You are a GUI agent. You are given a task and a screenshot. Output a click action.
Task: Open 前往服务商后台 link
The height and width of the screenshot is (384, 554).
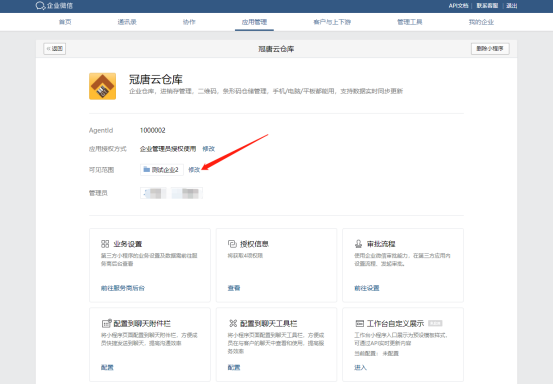(x=123, y=288)
